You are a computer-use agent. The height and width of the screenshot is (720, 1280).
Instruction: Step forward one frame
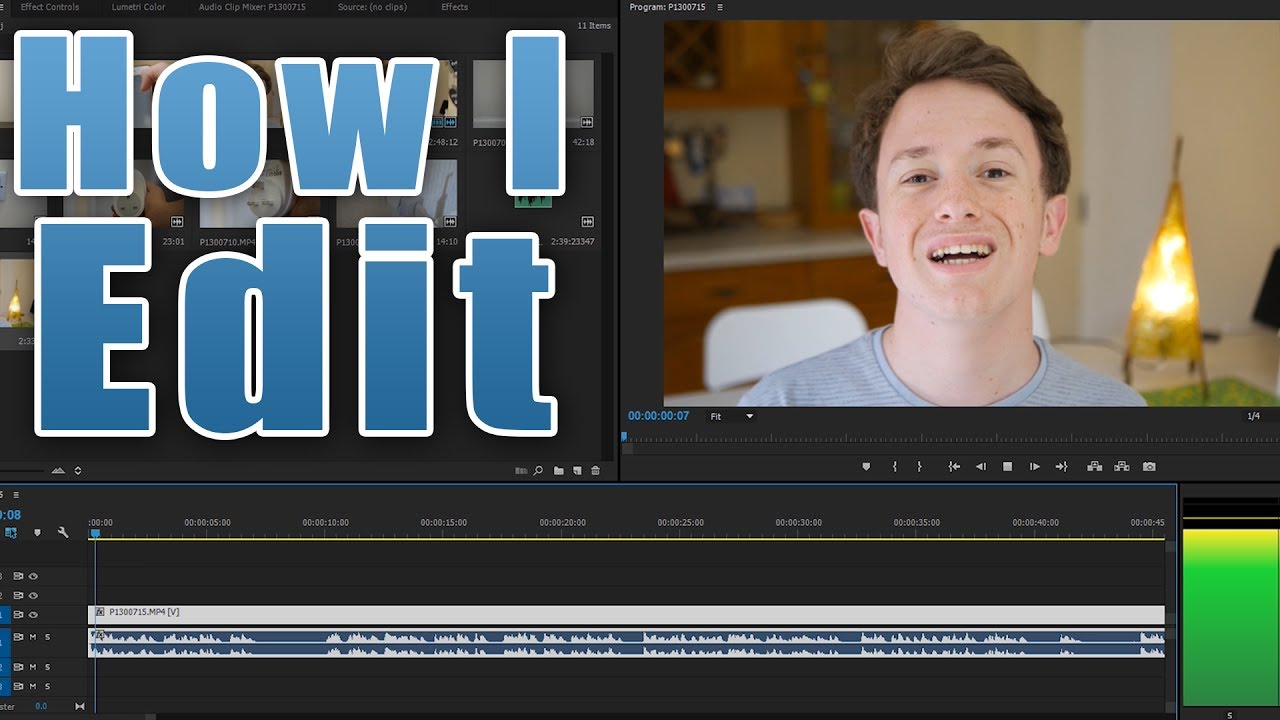tap(1035, 467)
